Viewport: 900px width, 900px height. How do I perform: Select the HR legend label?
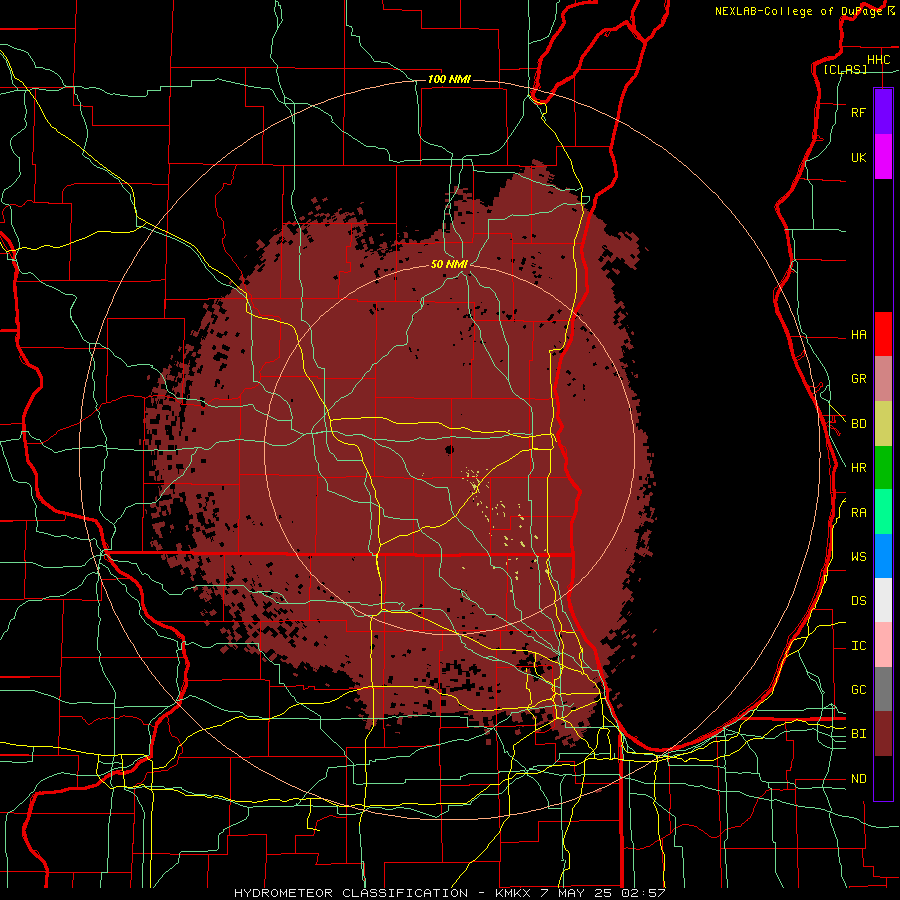(x=858, y=468)
